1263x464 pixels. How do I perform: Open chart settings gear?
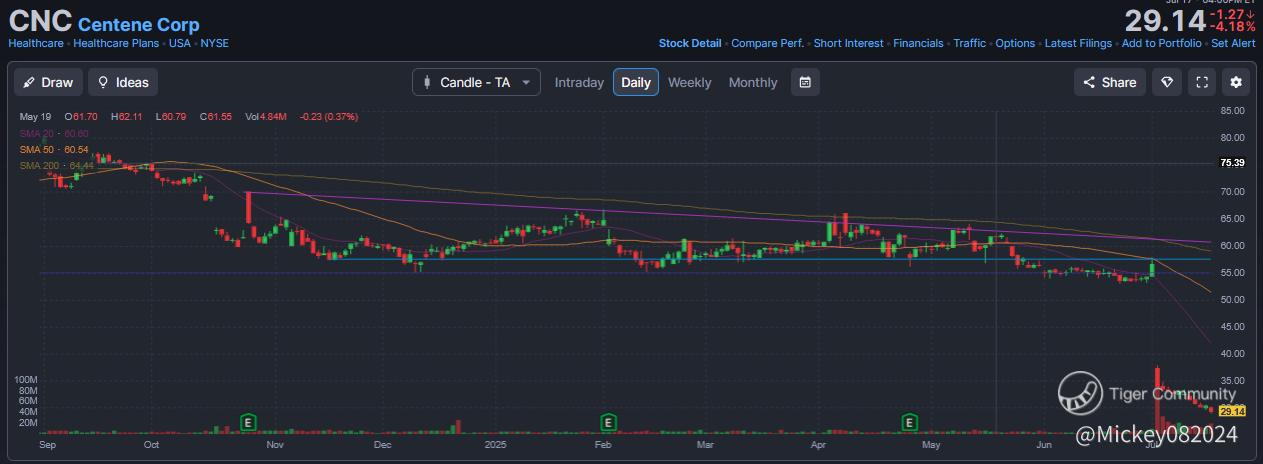pyautogui.click(x=1236, y=82)
